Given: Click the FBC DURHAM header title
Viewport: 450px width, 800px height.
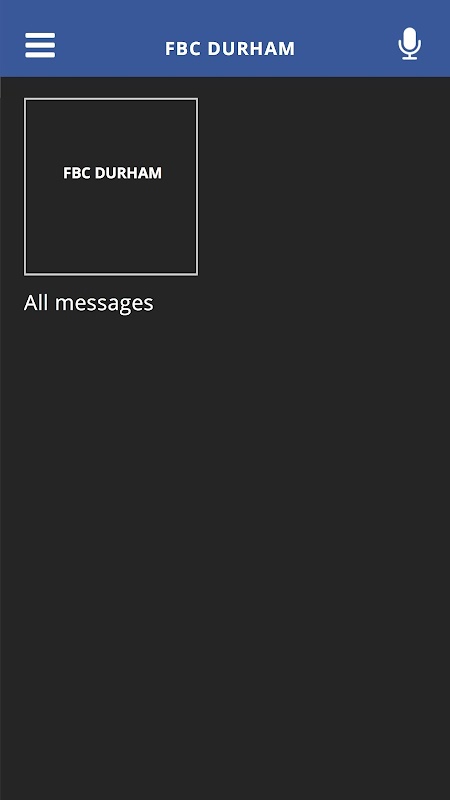Looking at the screenshot, I should (230, 49).
